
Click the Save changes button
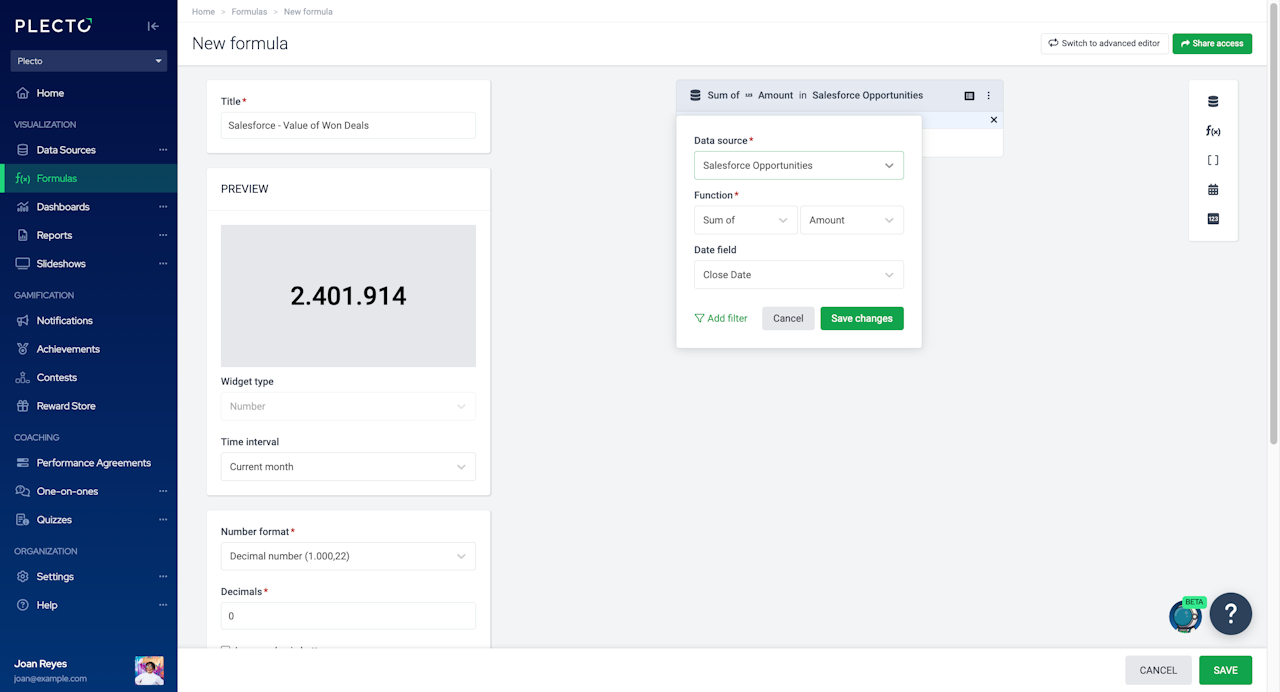861,318
